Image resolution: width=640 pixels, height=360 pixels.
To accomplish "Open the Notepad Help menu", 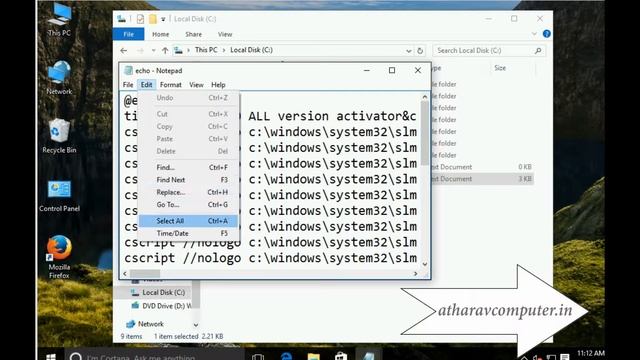I will coord(218,85).
